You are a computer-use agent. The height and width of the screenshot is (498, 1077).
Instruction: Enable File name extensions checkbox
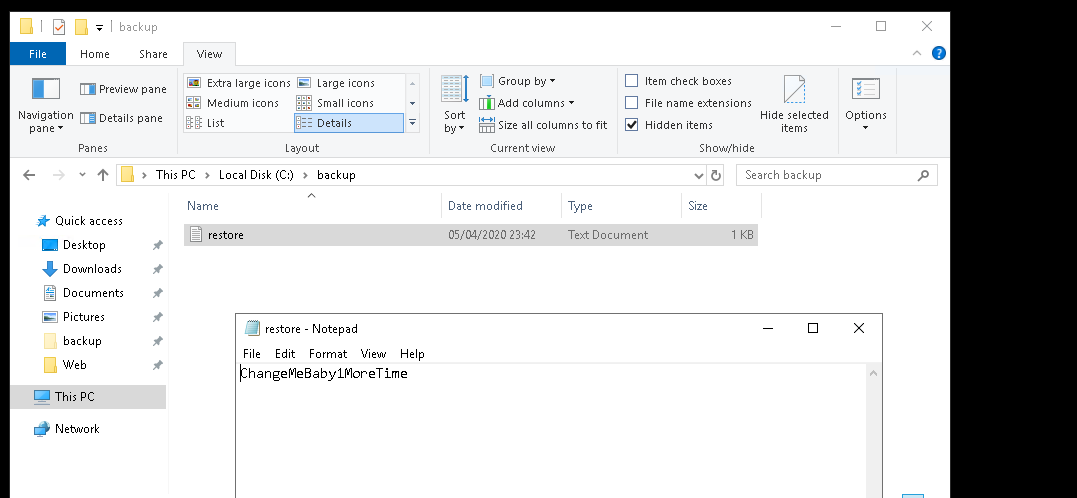(x=632, y=103)
